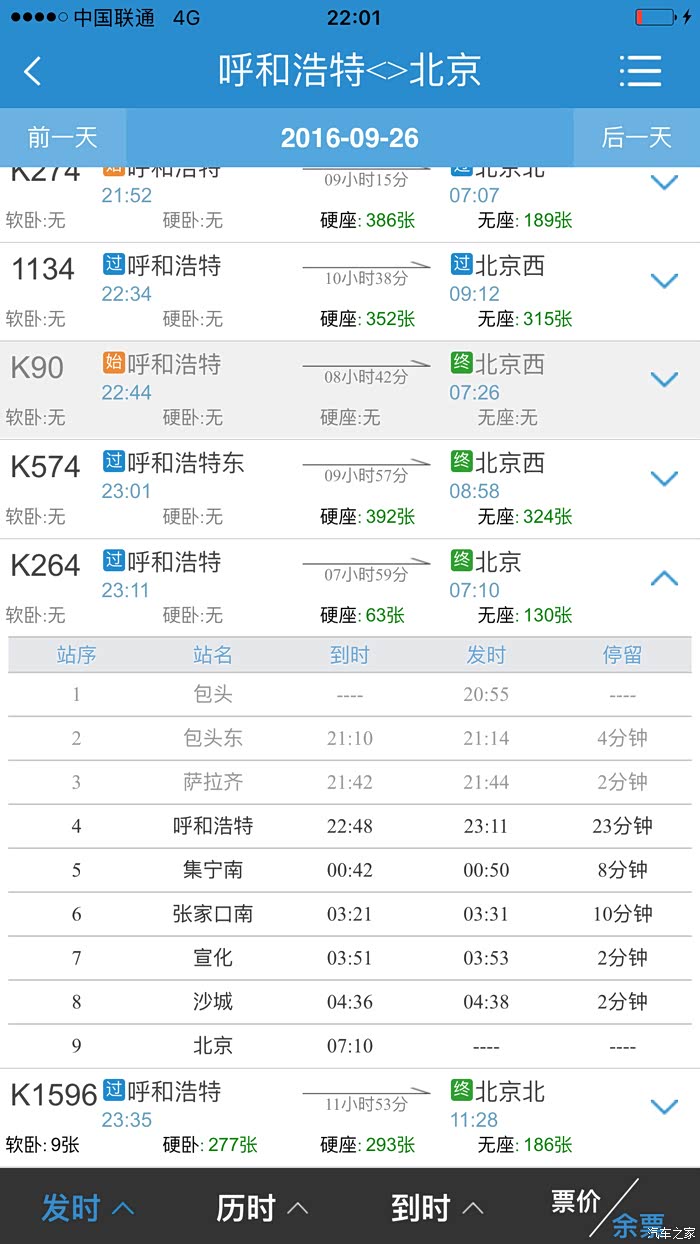The height and width of the screenshot is (1244, 700).
Task: Tap the battery icon in status bar
Action: pyautogui.click(x=656, y=18)
